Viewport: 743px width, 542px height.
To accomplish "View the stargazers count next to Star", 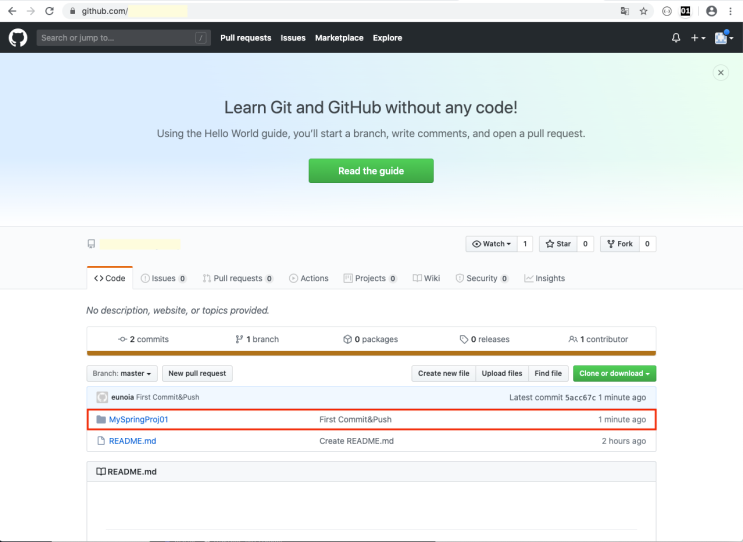I will (x=585, y=244).
